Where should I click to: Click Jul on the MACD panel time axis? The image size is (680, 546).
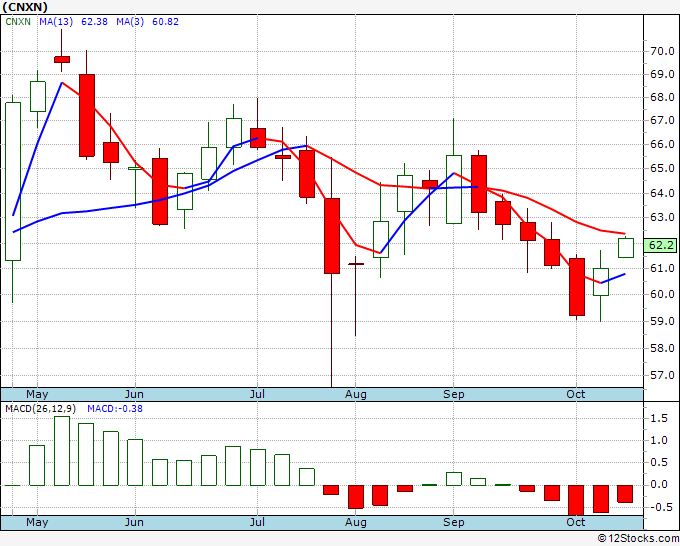[257, 522]
